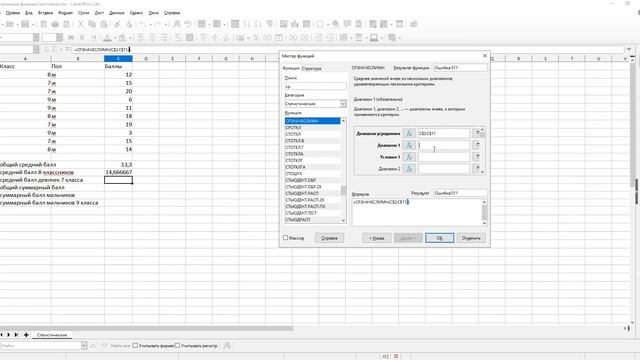Click the OK button in Function Wizard
The image size is (640, 360).
click(x=439, y=238)
